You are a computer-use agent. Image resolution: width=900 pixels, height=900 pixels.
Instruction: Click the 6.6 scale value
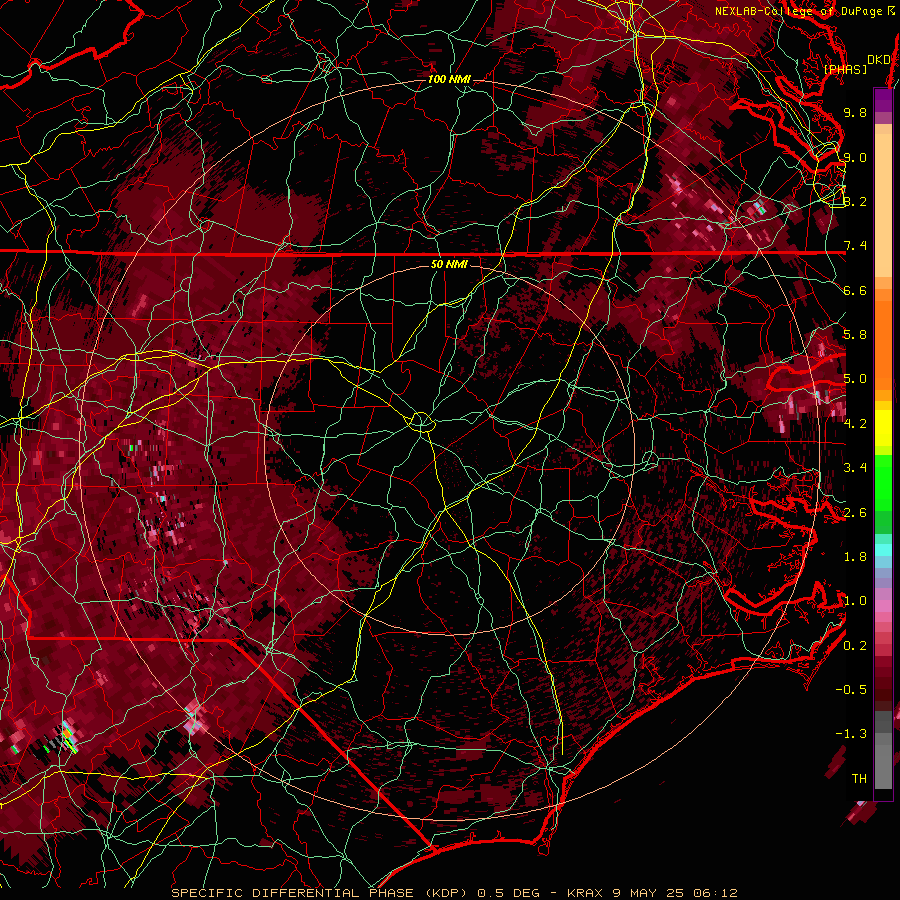point(855,290)
